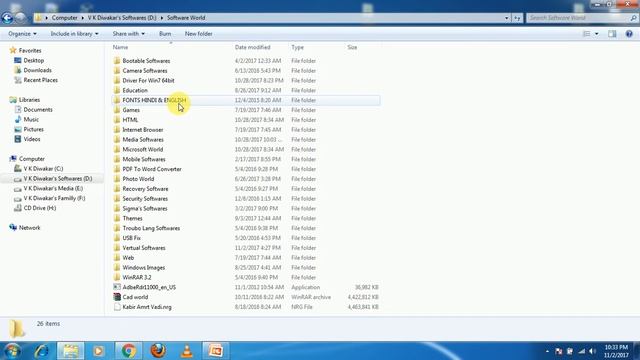Select the Media Softwares folder icon

[117, 139]
